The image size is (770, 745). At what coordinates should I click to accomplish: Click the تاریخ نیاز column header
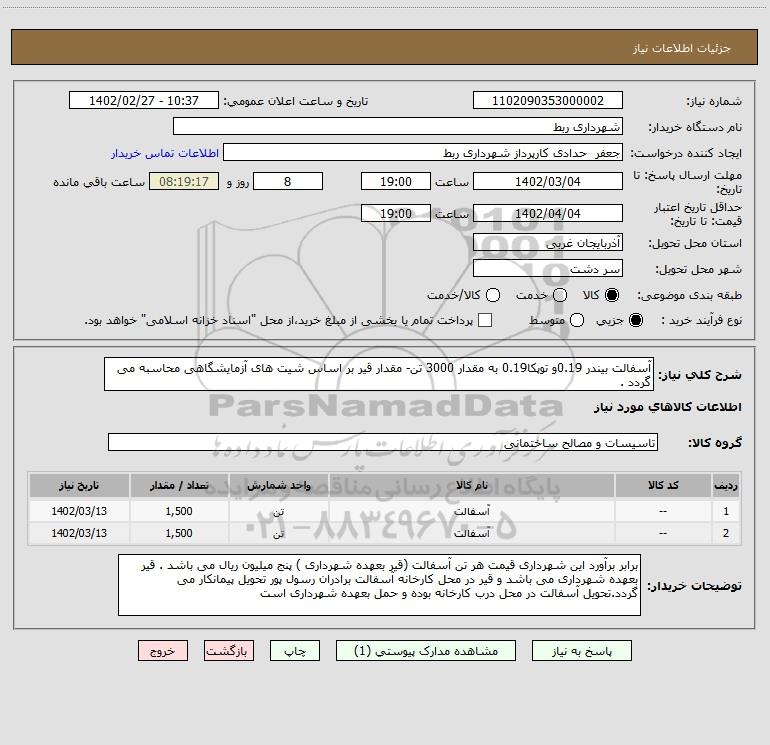pyautogui.click(x=79, y=485)
